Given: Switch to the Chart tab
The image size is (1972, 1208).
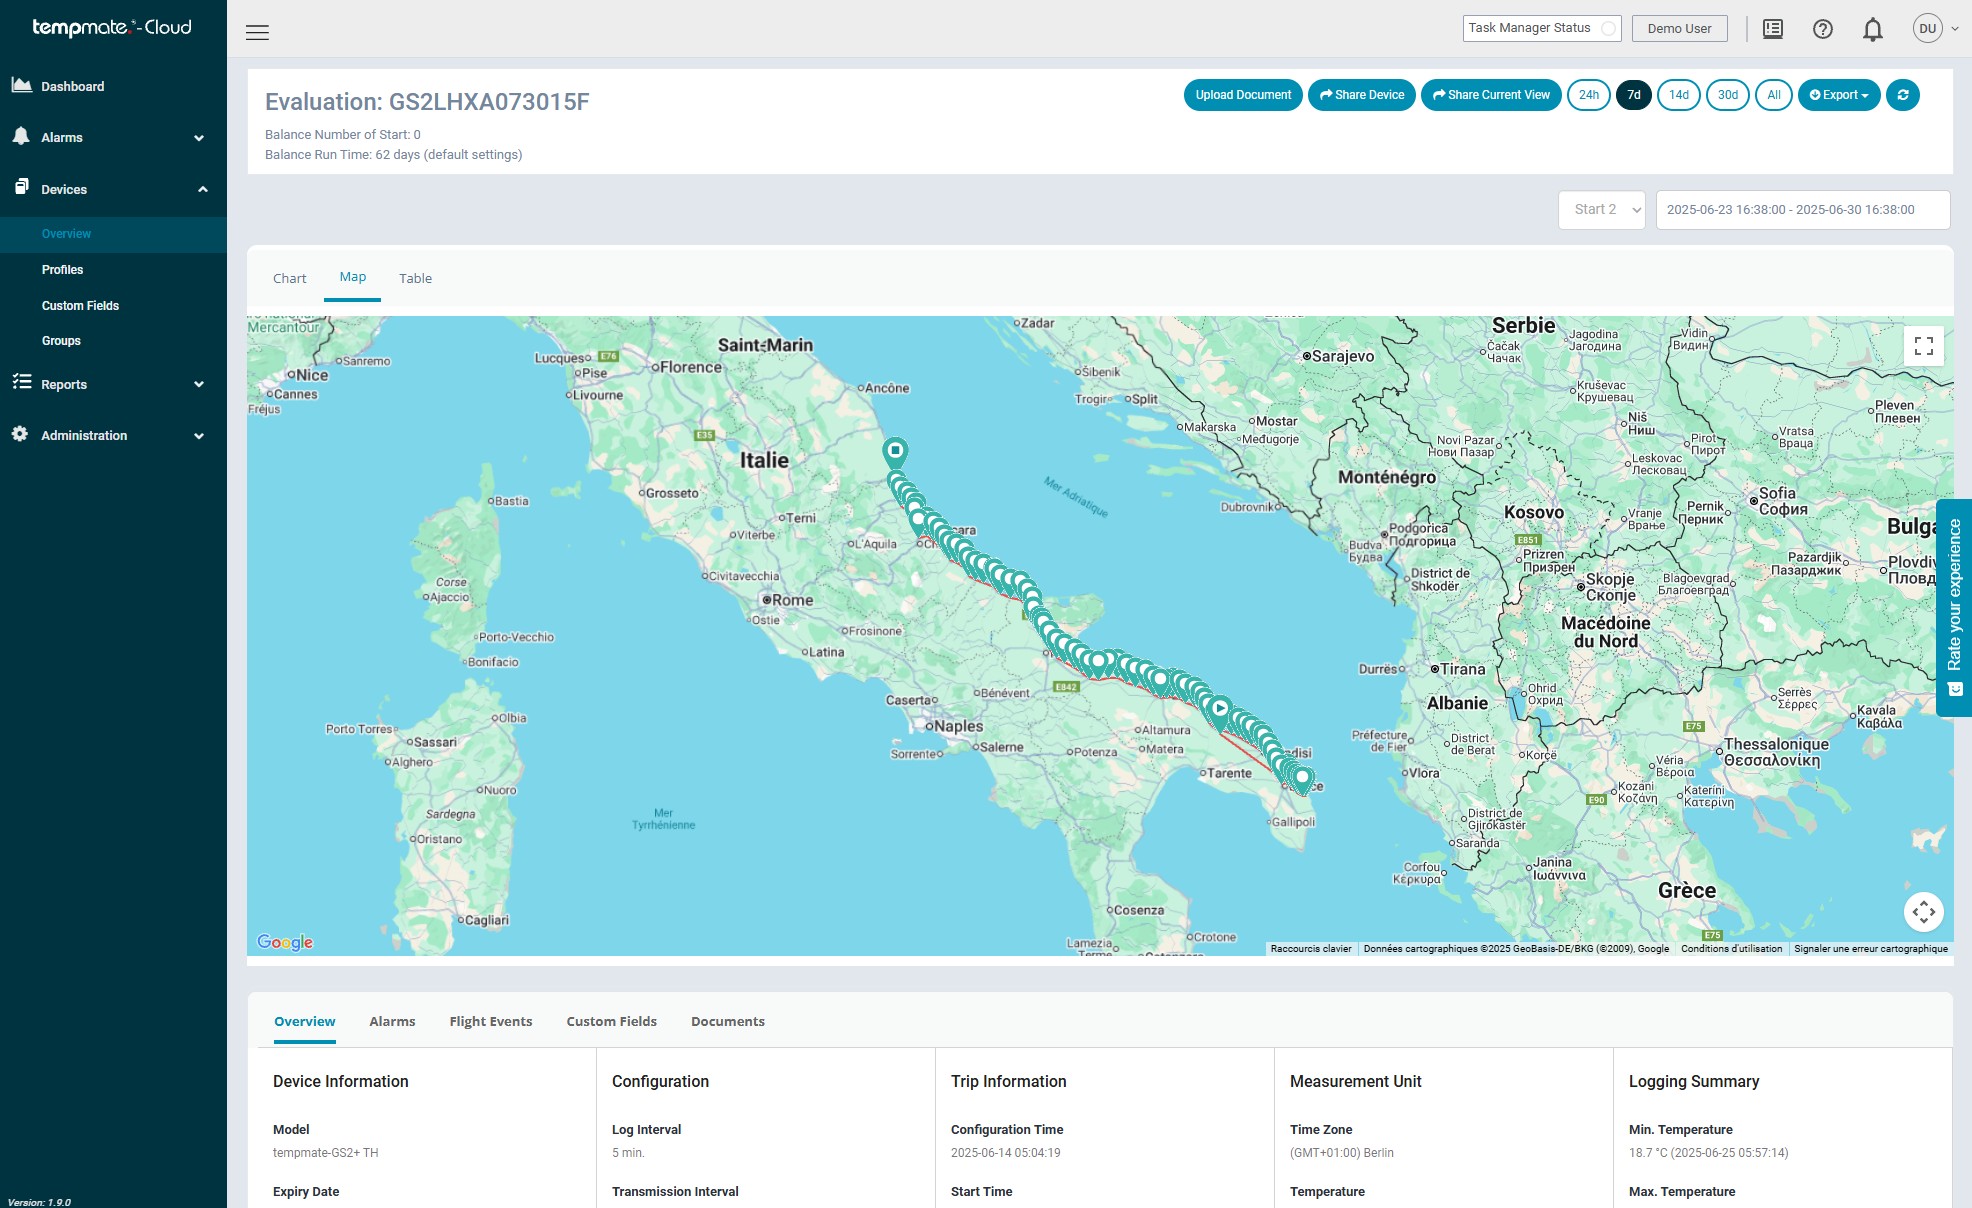Looking at the screenshot, I should [289, 279].
